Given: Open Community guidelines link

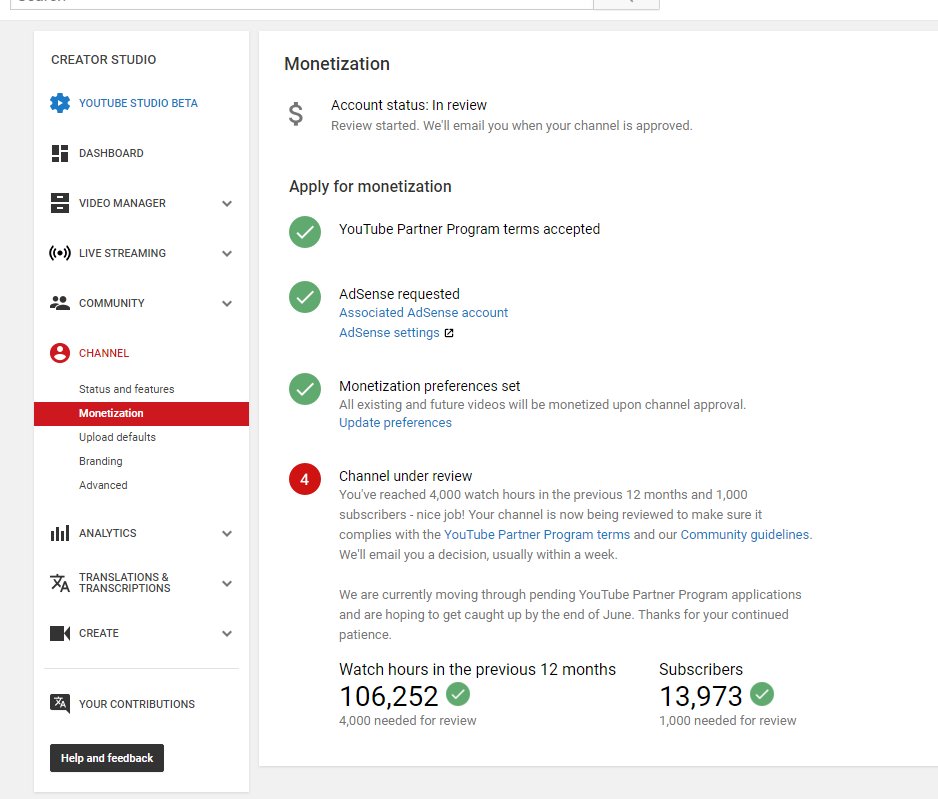Looking at the screenshot, I should [745, 534].
